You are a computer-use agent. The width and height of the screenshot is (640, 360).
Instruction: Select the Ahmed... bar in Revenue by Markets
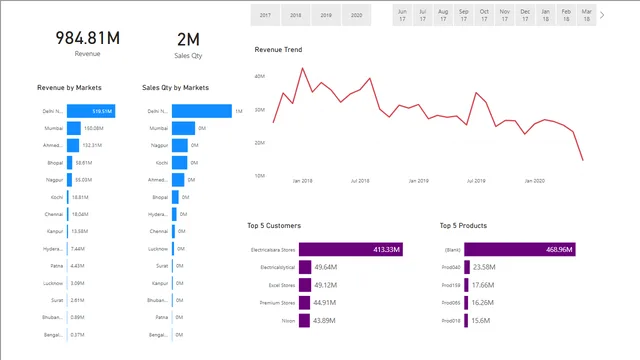(73, 145)
